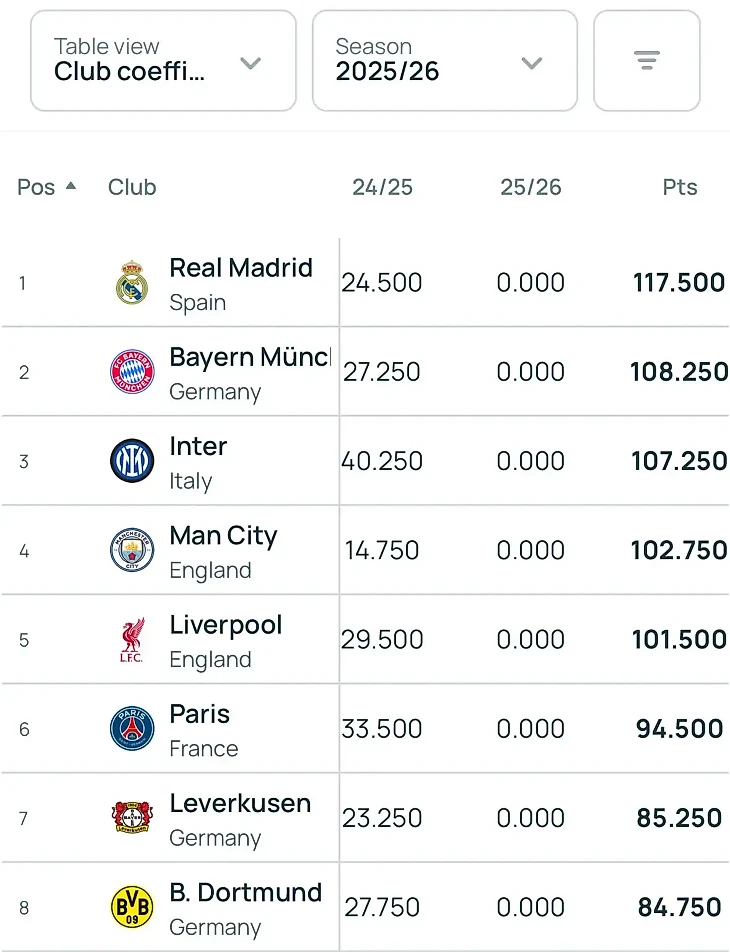730x952 pixels.
Task: Open the Table view dropdown
Action: coord(163,61)
